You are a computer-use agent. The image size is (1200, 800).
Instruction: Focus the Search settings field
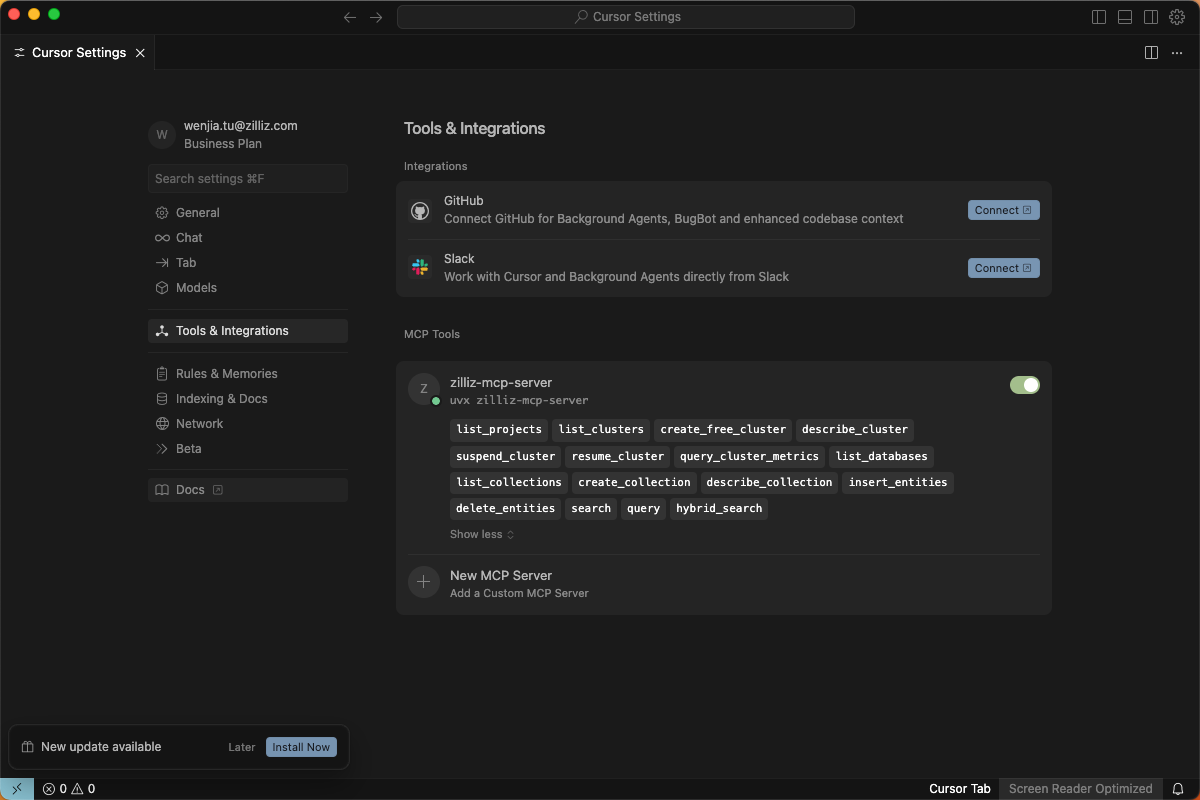point(247,179)
